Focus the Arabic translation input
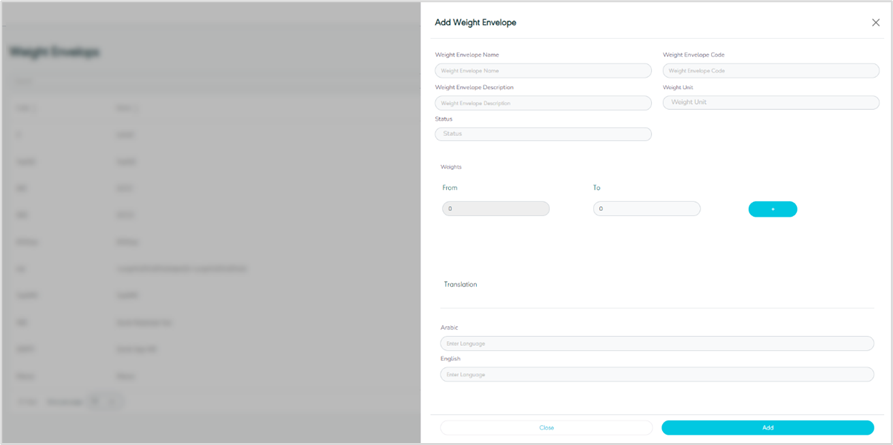893x445 pixels. coord(657,343)
